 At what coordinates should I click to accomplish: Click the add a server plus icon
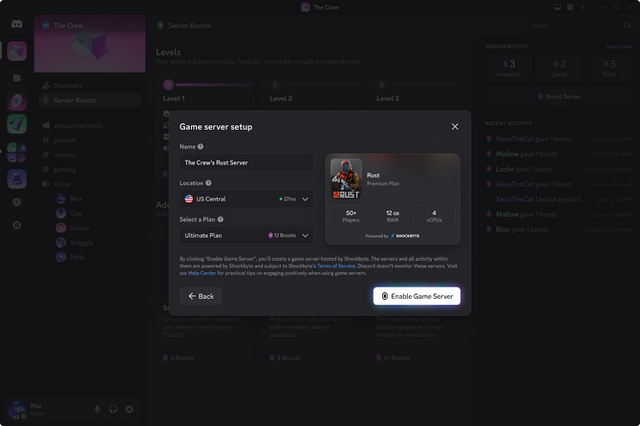tap(17, 202)
